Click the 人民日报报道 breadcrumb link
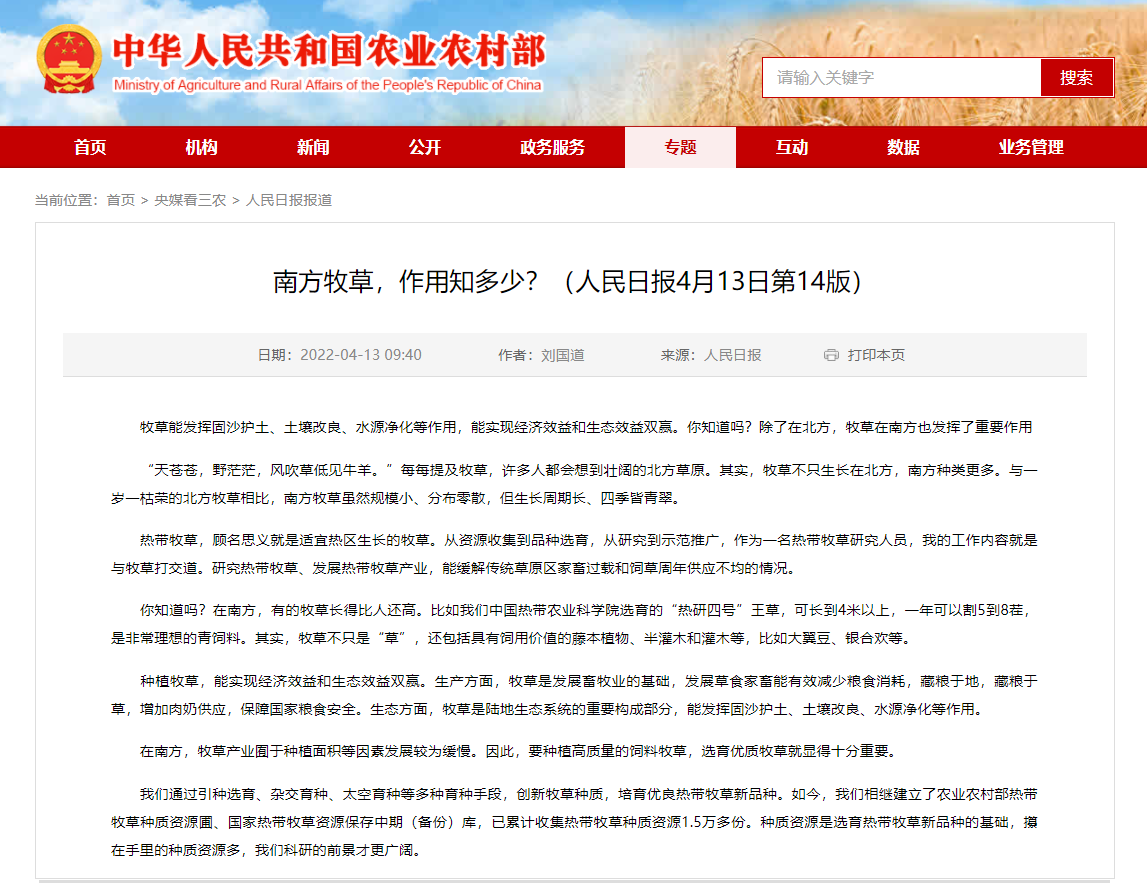 click(x=289, y=200)
